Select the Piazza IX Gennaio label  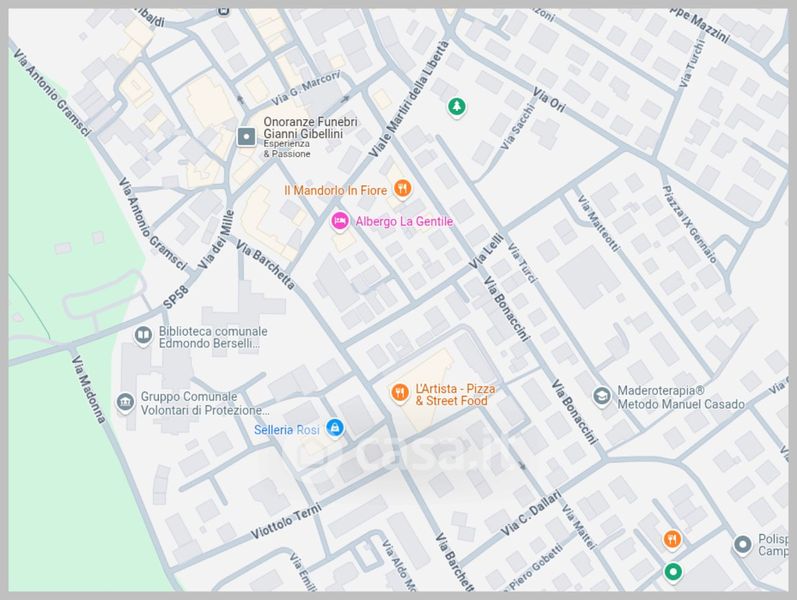click(x=689, y=225)
